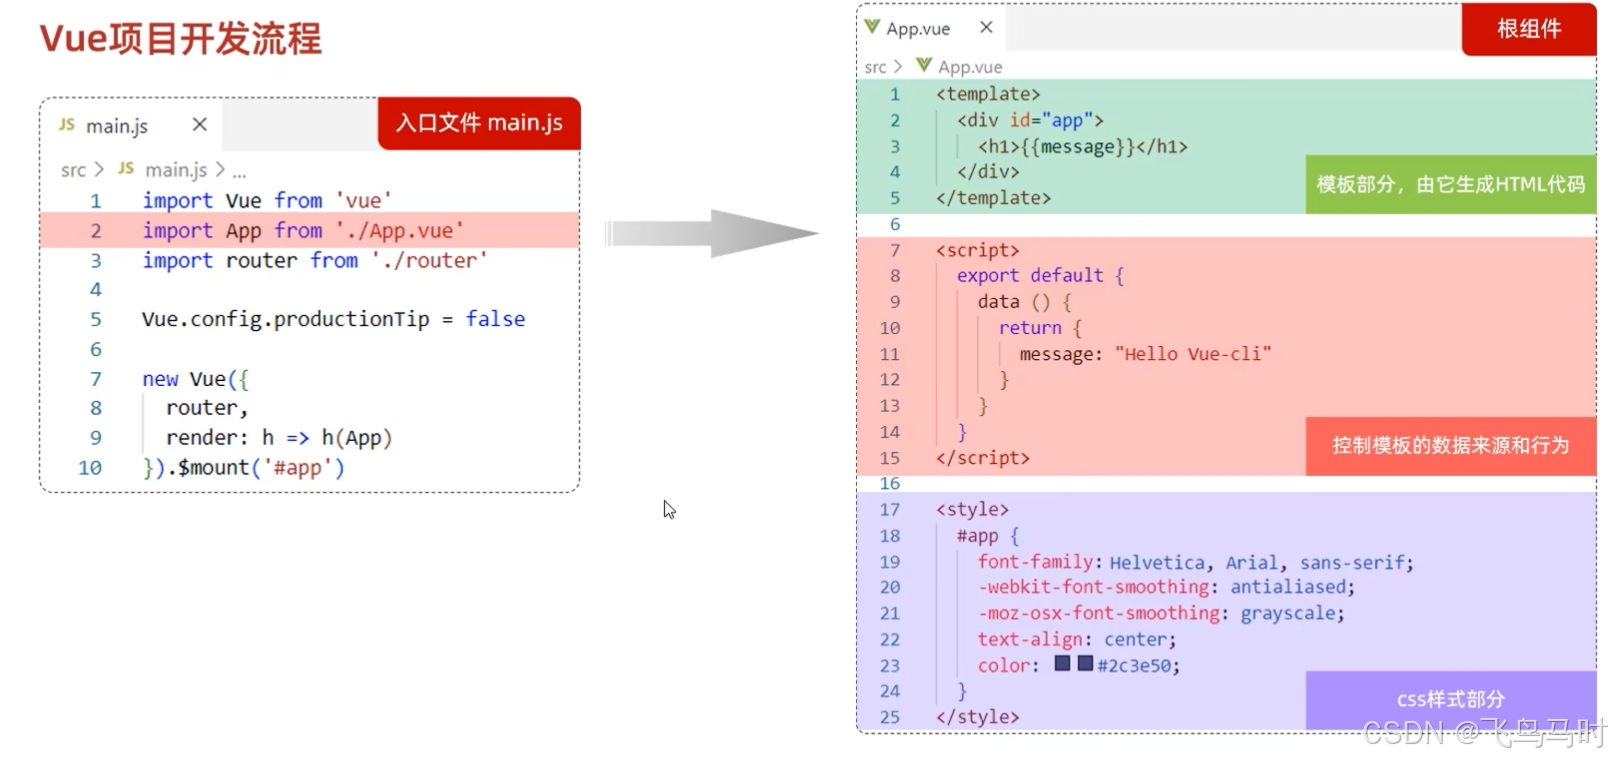The image size is (1612, 761).
Task: Click the '入口文件 main.js' red label
Action: pos(479,123)
